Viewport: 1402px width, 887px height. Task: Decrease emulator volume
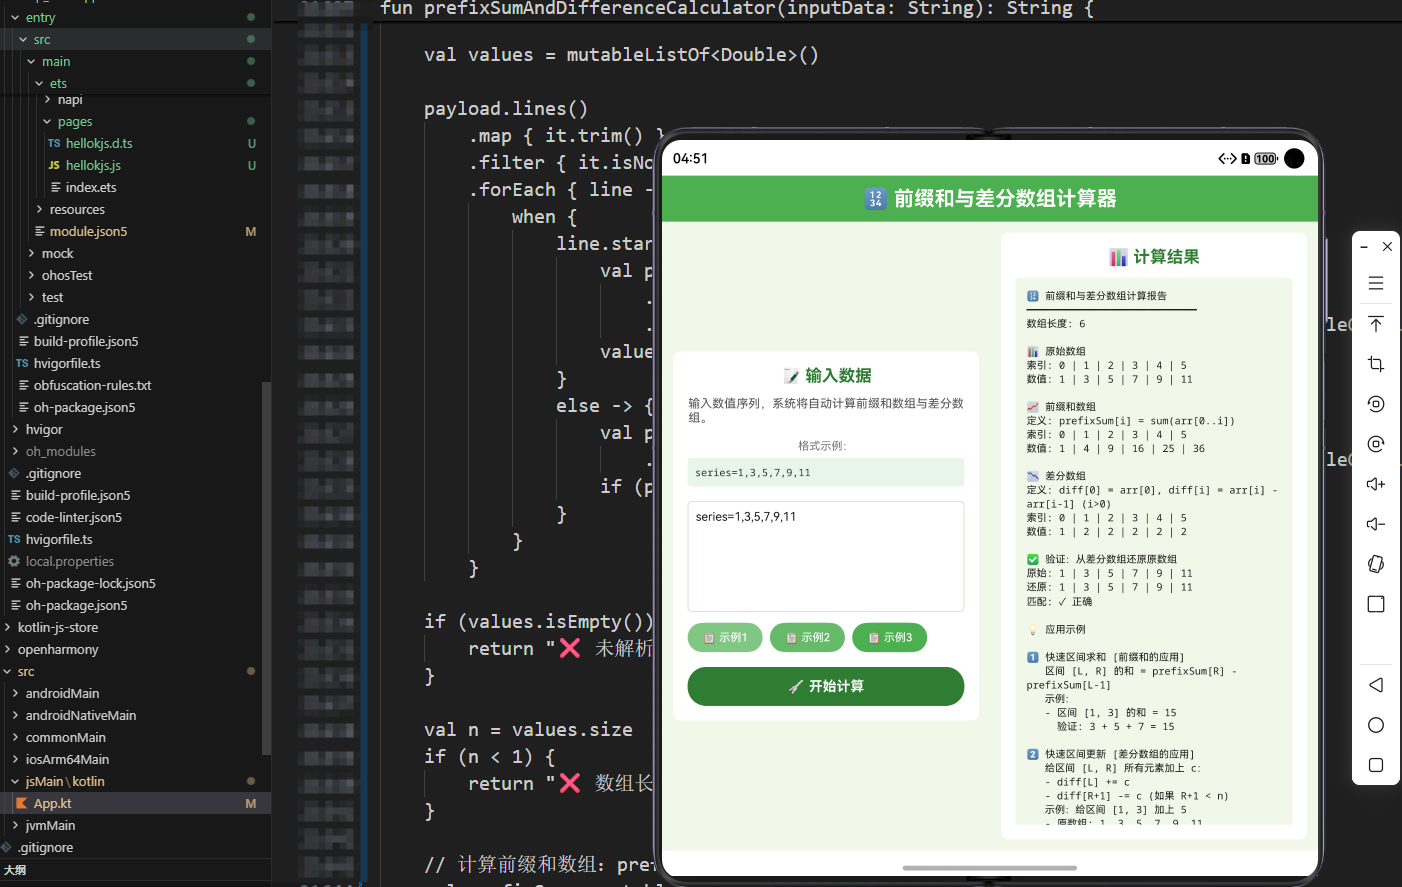[x=1376, y=524]
